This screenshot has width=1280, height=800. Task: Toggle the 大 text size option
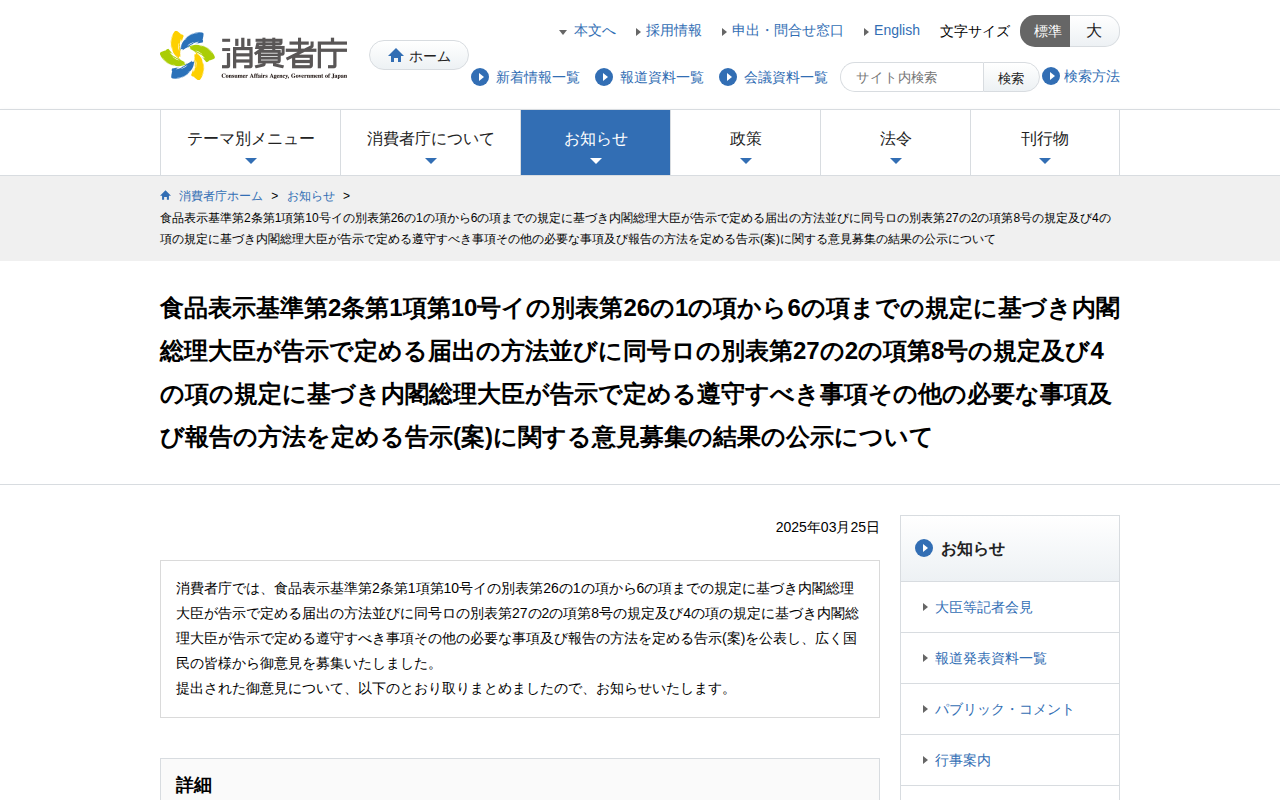click(1094, 31)
